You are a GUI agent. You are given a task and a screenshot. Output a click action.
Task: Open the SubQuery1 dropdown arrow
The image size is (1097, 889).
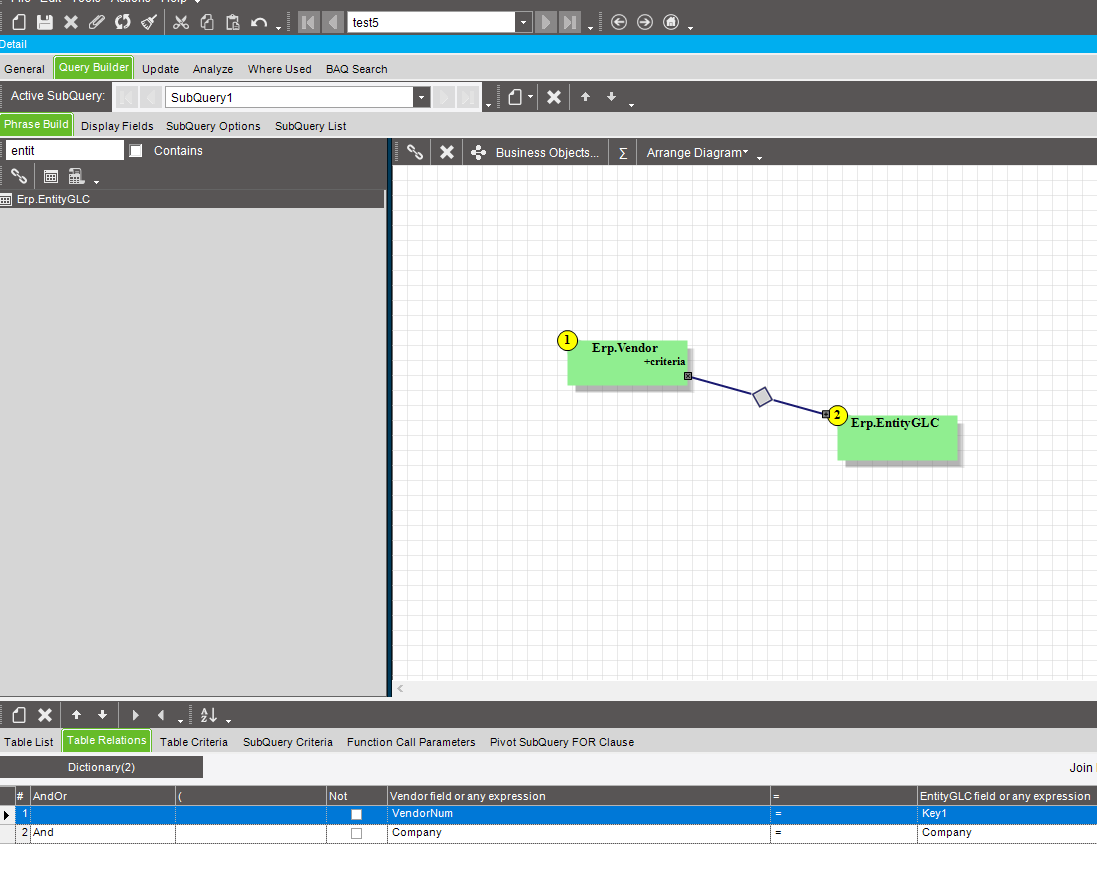pyautogui.click(x=421, y=97)
